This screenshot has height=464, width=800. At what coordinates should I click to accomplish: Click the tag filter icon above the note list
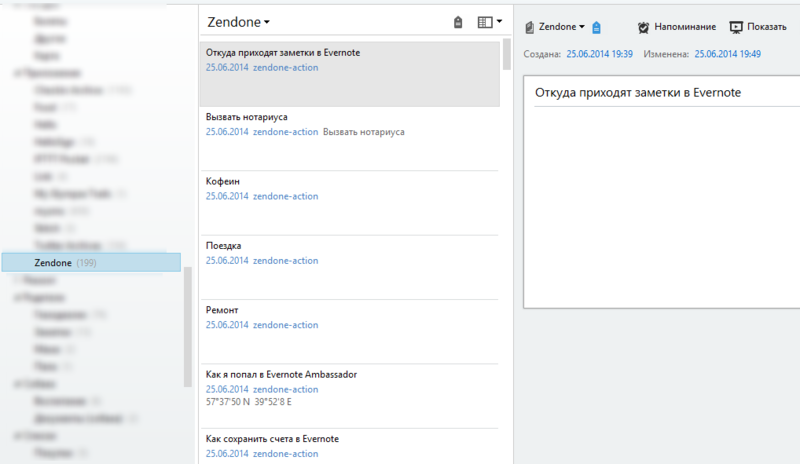458,22
